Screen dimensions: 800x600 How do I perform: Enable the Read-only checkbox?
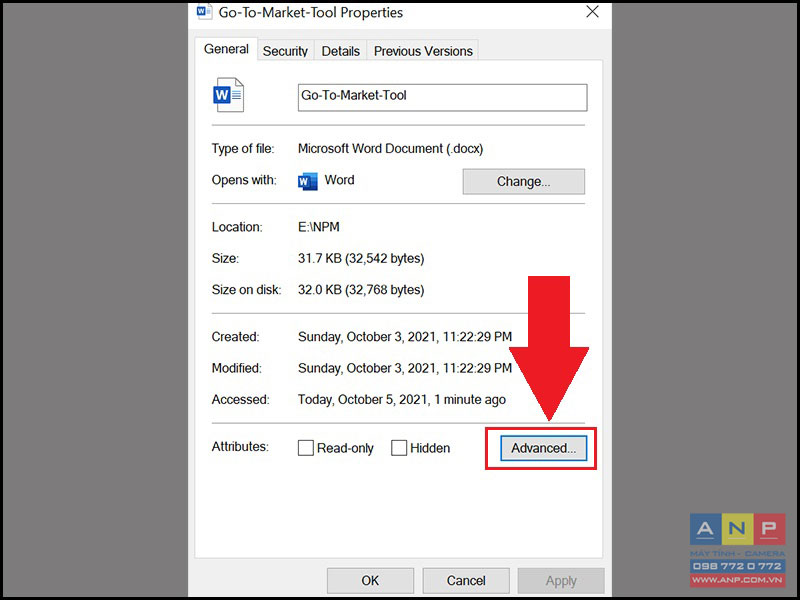pyautogui.click(x=306, y=448)
